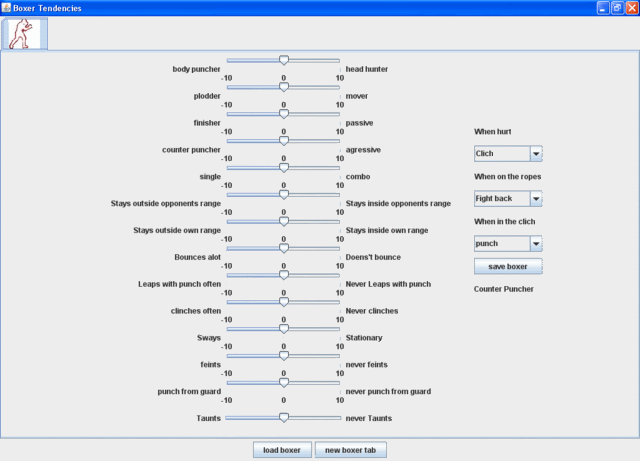Click the punch from guard slider handle
Screen dimensions: 640x461
click(x=283, y=382)
